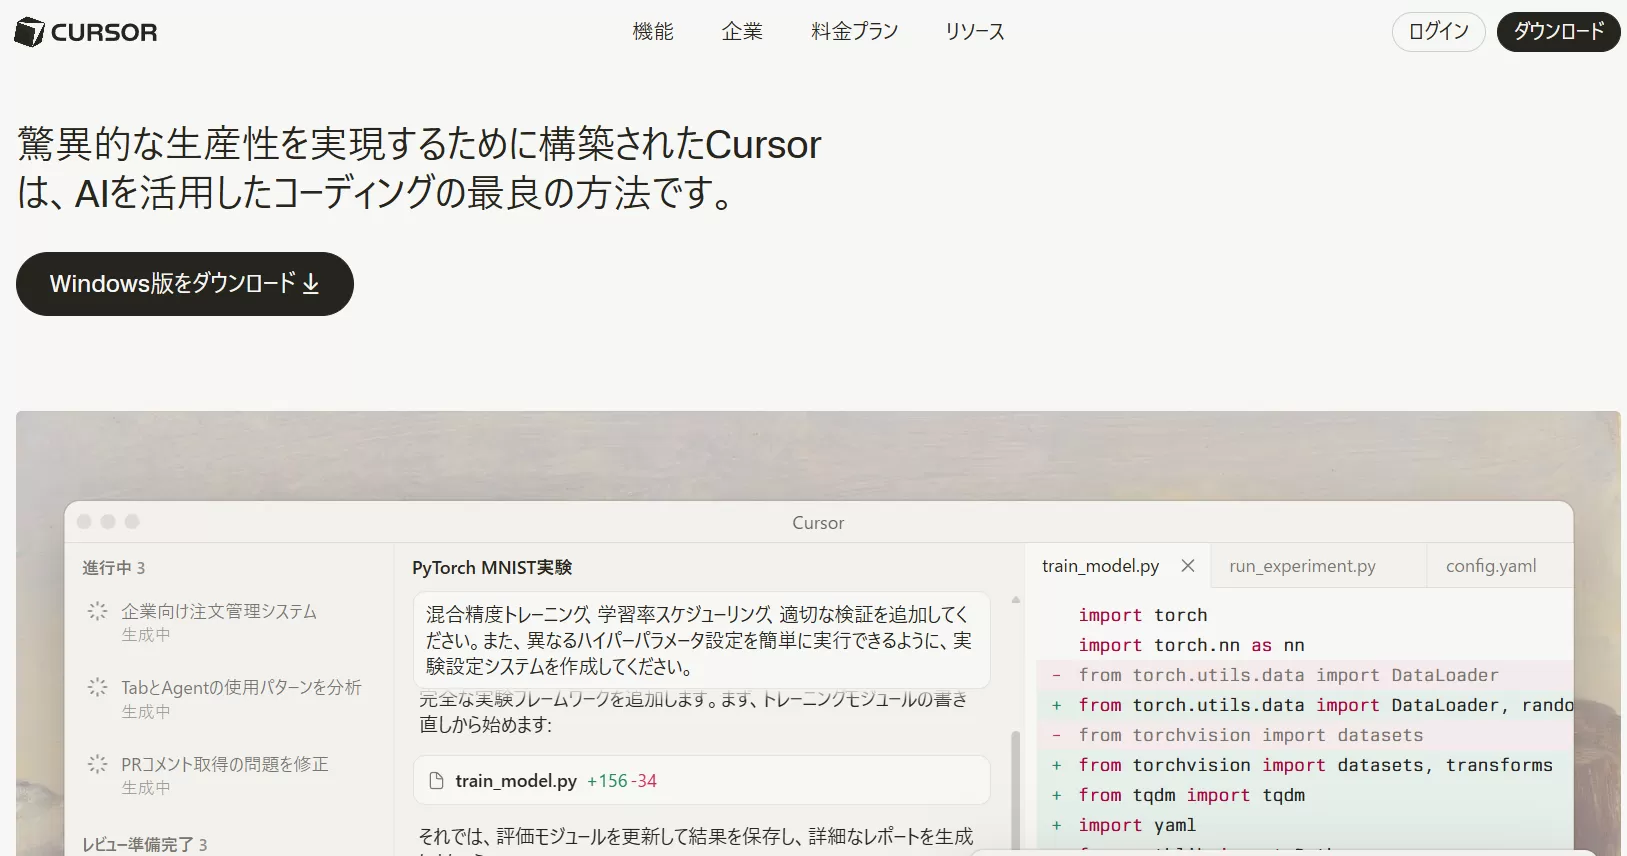
Task: Click the prompt text box about 混合精度トレーニング
Action: [x=700, y=640]
